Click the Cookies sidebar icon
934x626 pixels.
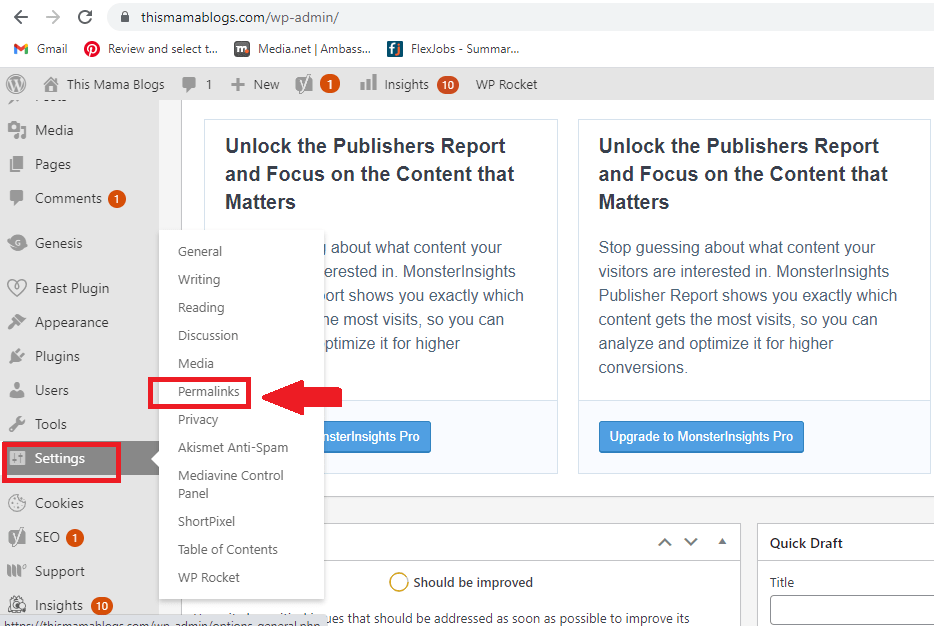click(x=17, y=503)
